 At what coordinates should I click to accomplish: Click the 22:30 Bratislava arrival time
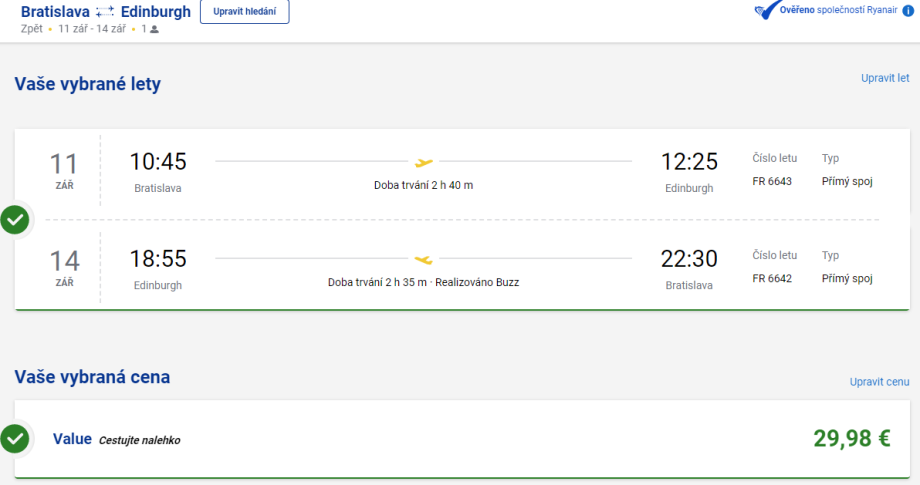pos(689,259)
